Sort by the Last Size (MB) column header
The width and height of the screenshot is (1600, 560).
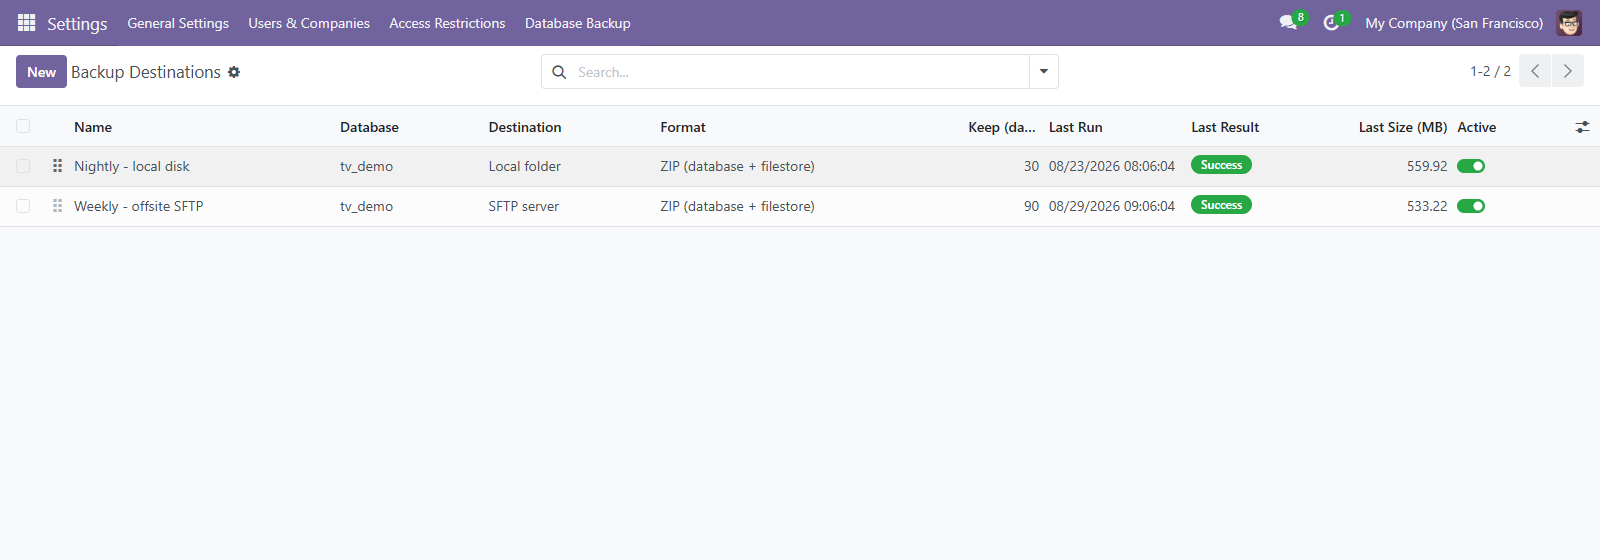[1403, 127]
